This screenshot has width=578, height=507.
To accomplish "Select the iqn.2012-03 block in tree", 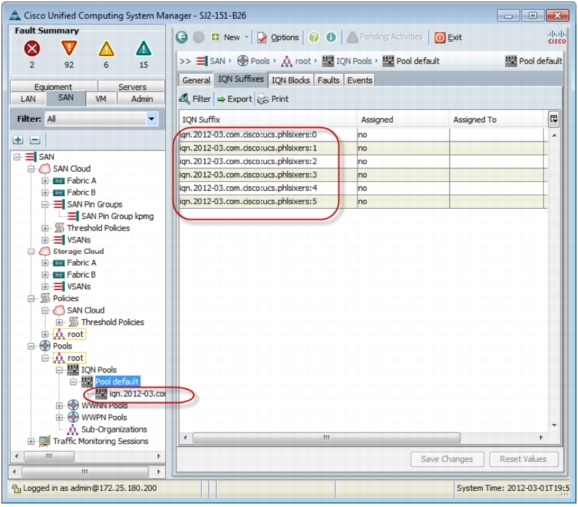I will tap(137, 394).
